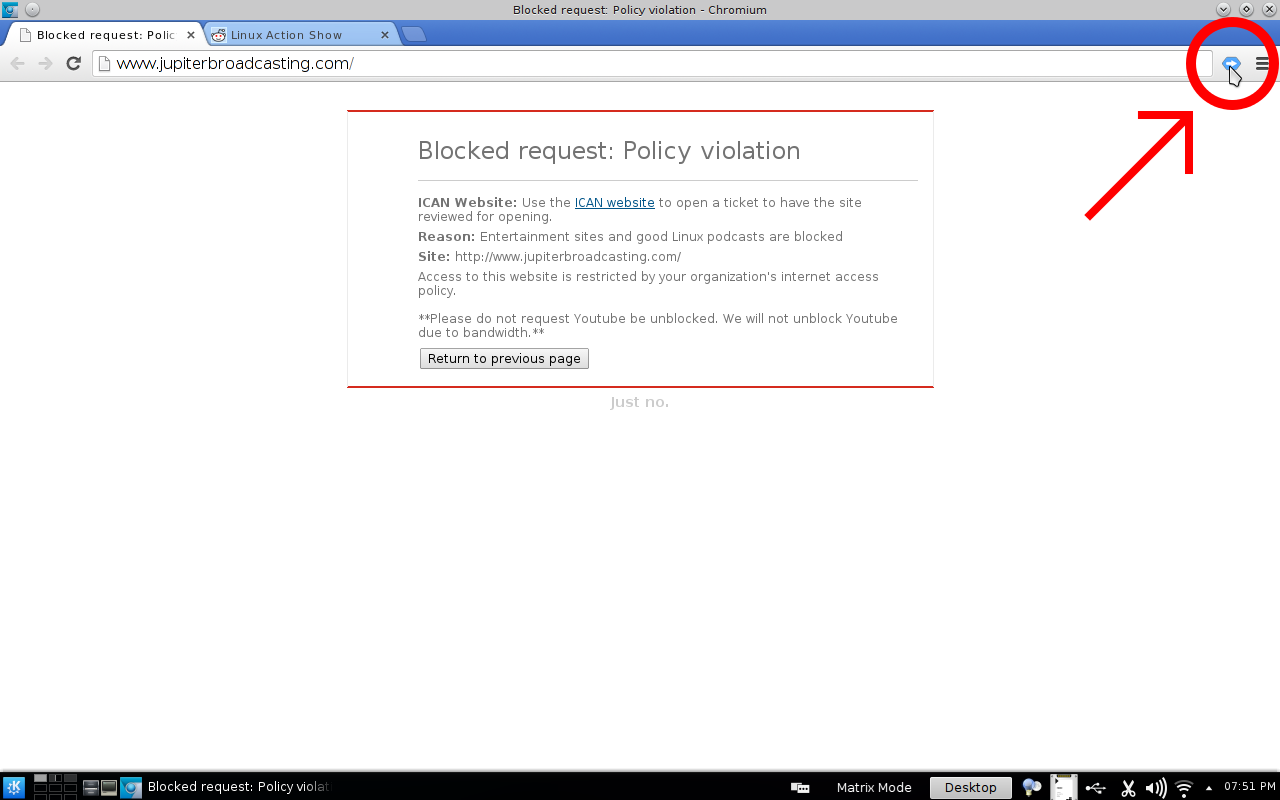Open the light bulb tray icon

pos(1031,787)
